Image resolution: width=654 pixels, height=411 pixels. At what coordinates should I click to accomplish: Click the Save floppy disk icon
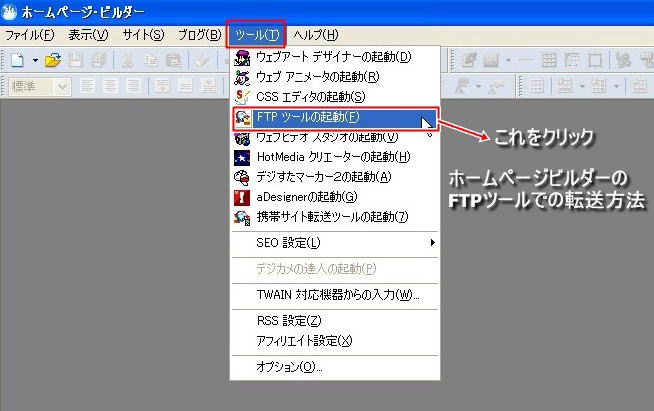pyautogui.click(x=74, y=61)
